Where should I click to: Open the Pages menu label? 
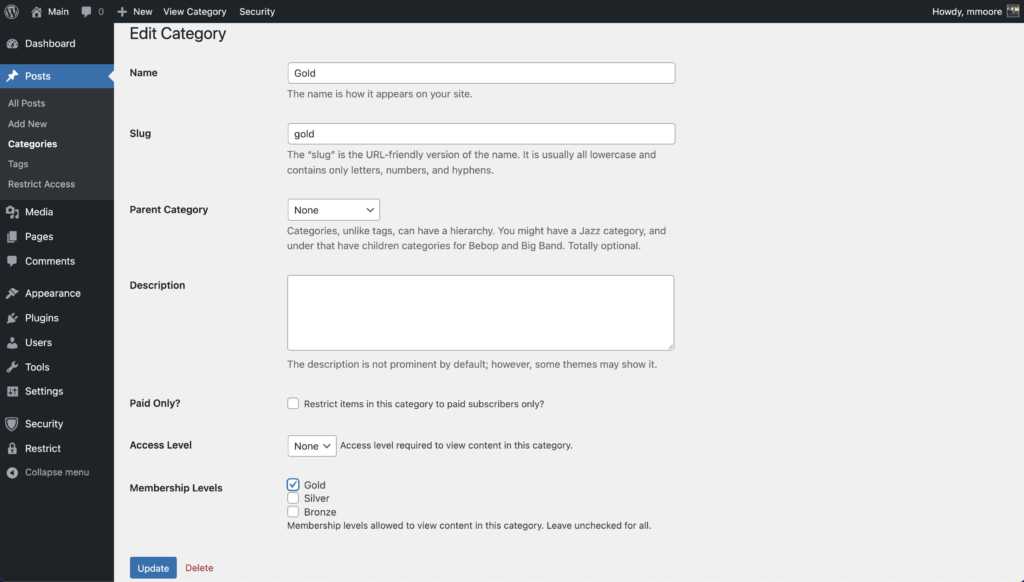click(x=39, y=237)
